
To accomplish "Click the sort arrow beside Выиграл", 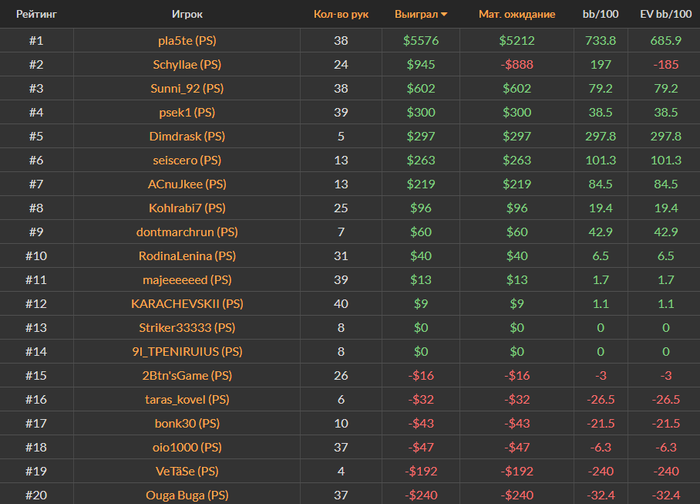I will point(444,15).
